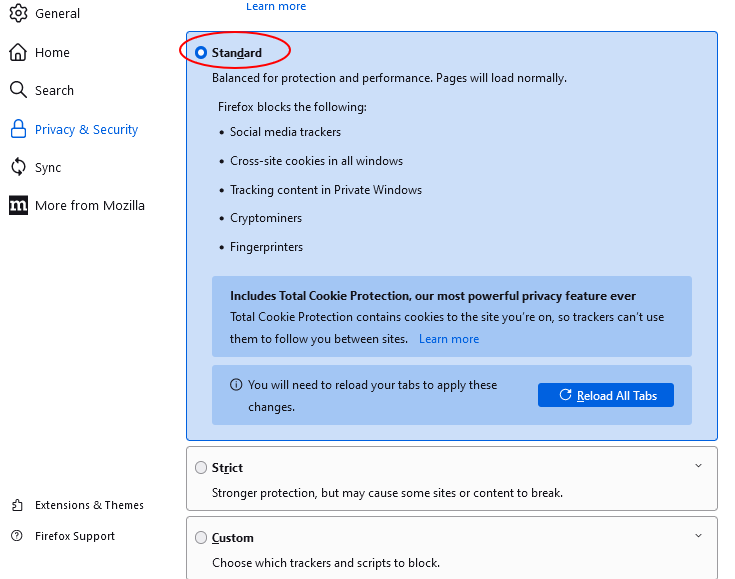Click the Sync arrows icon
The width and height of the screenshot is (735, 579).
18,167
